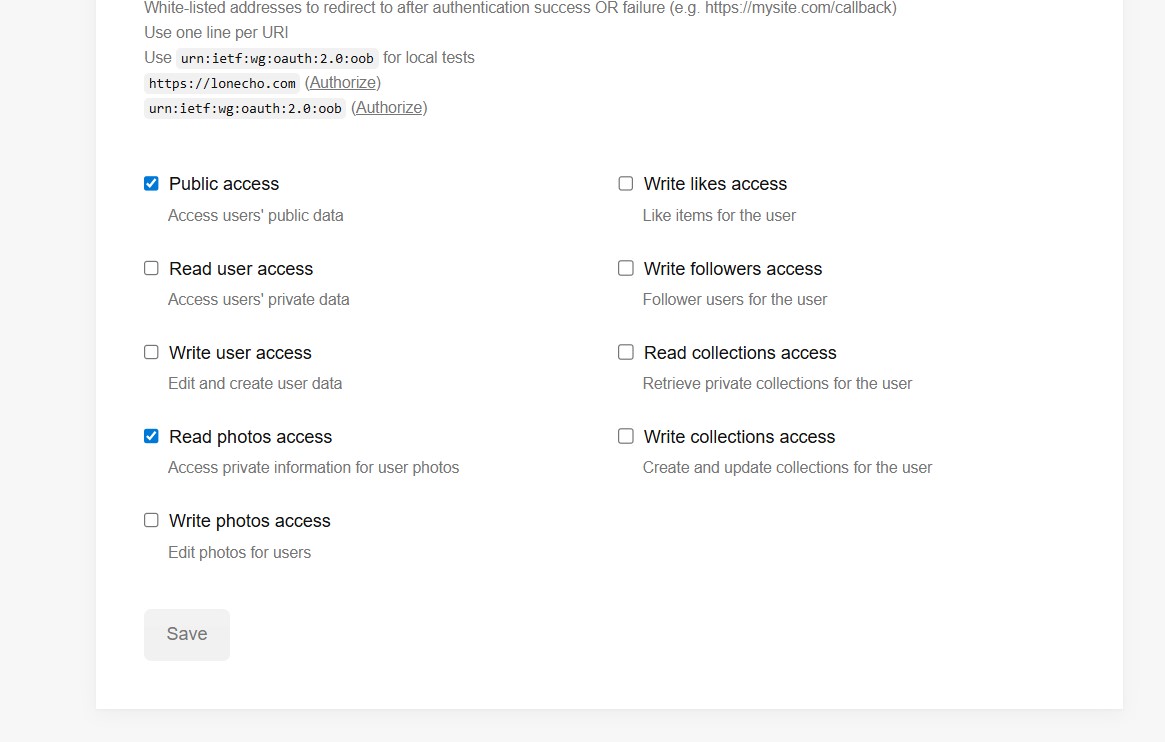Click the Read photos access label
Screen dimensions: 1165x742
(250, 437)
